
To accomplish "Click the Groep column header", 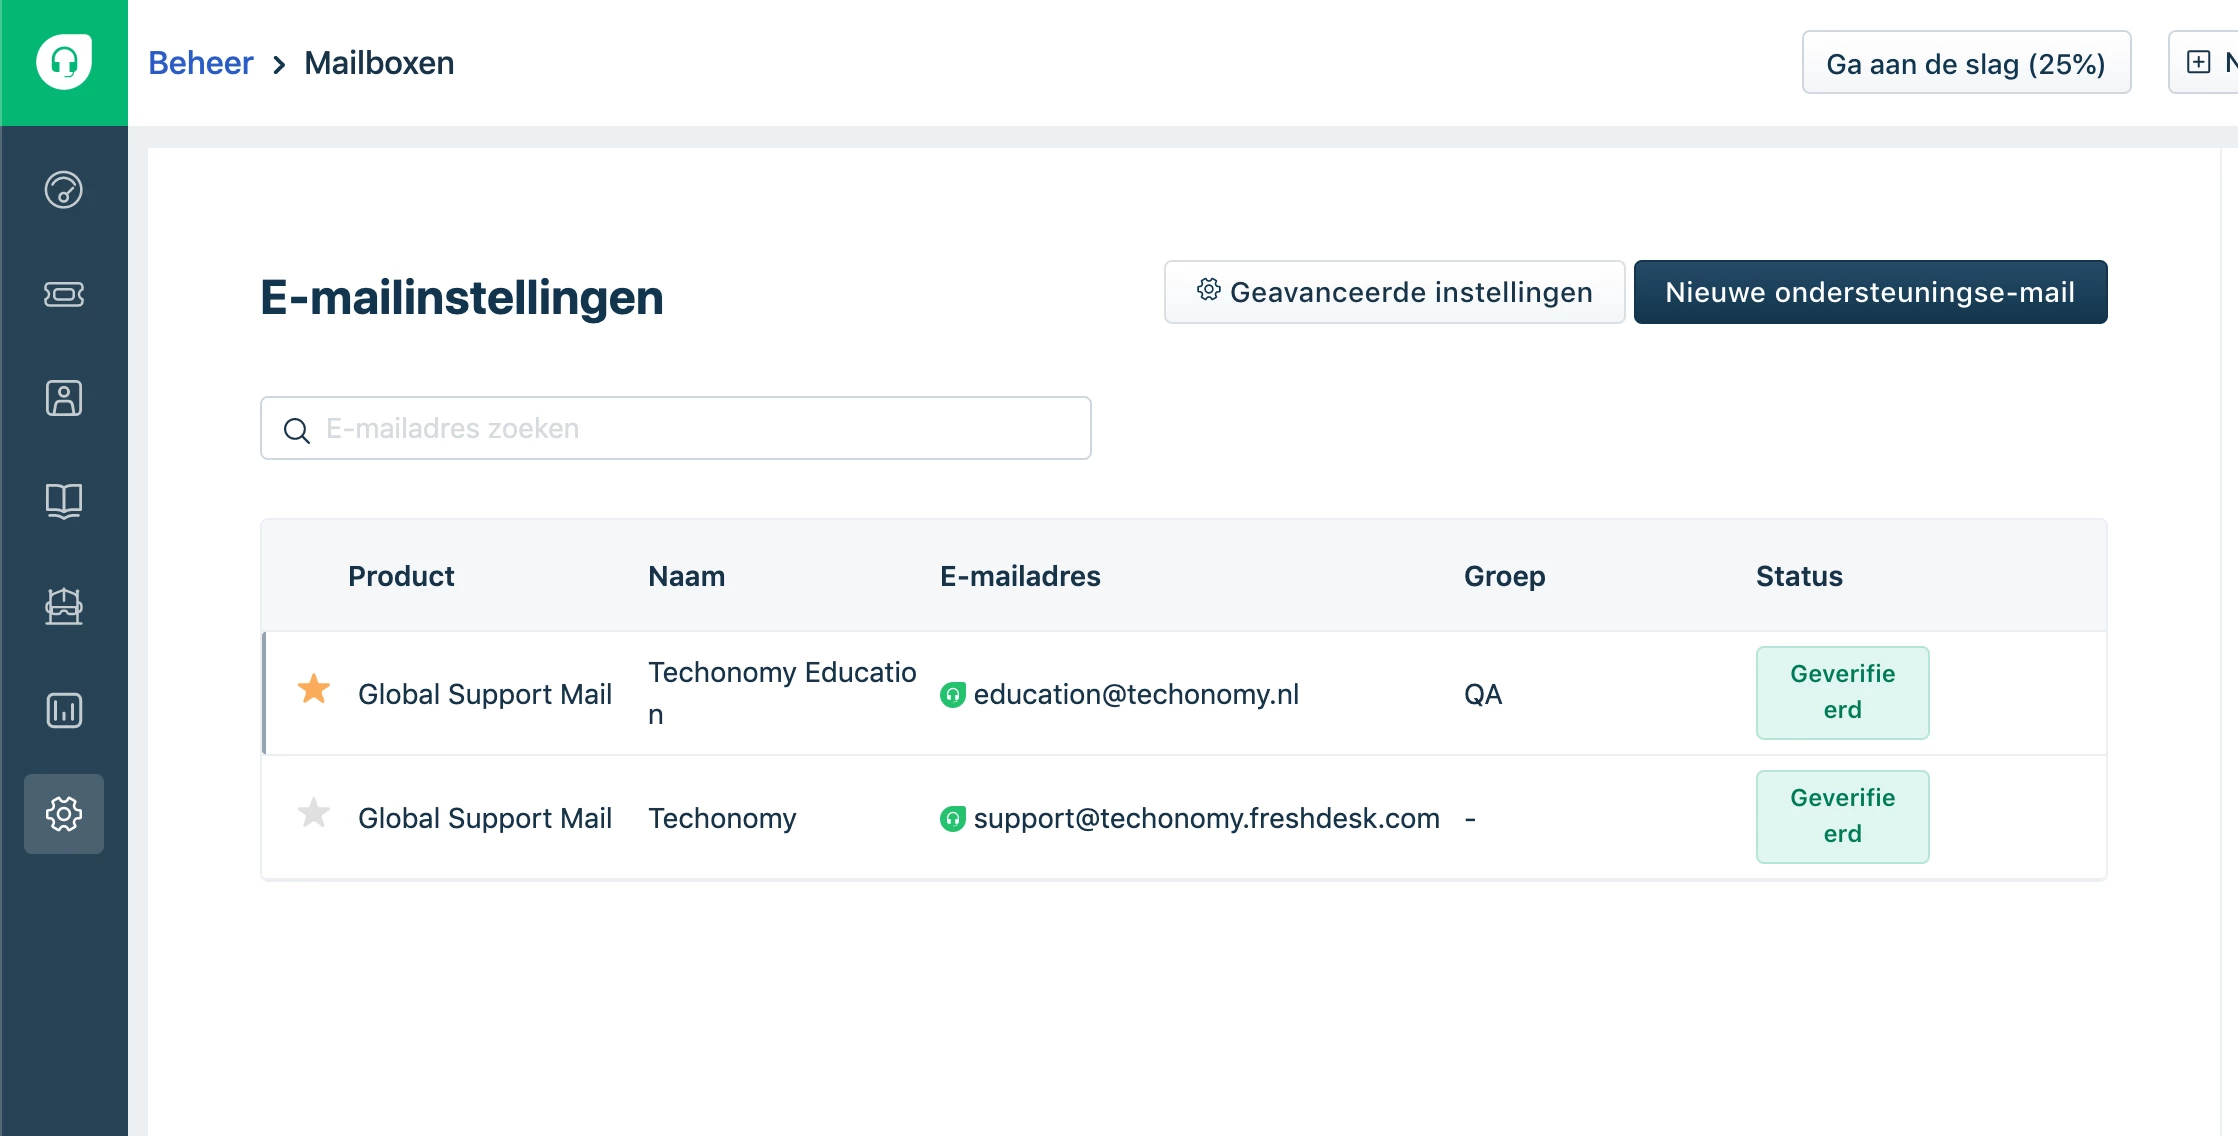I will tap(1505, 576).
